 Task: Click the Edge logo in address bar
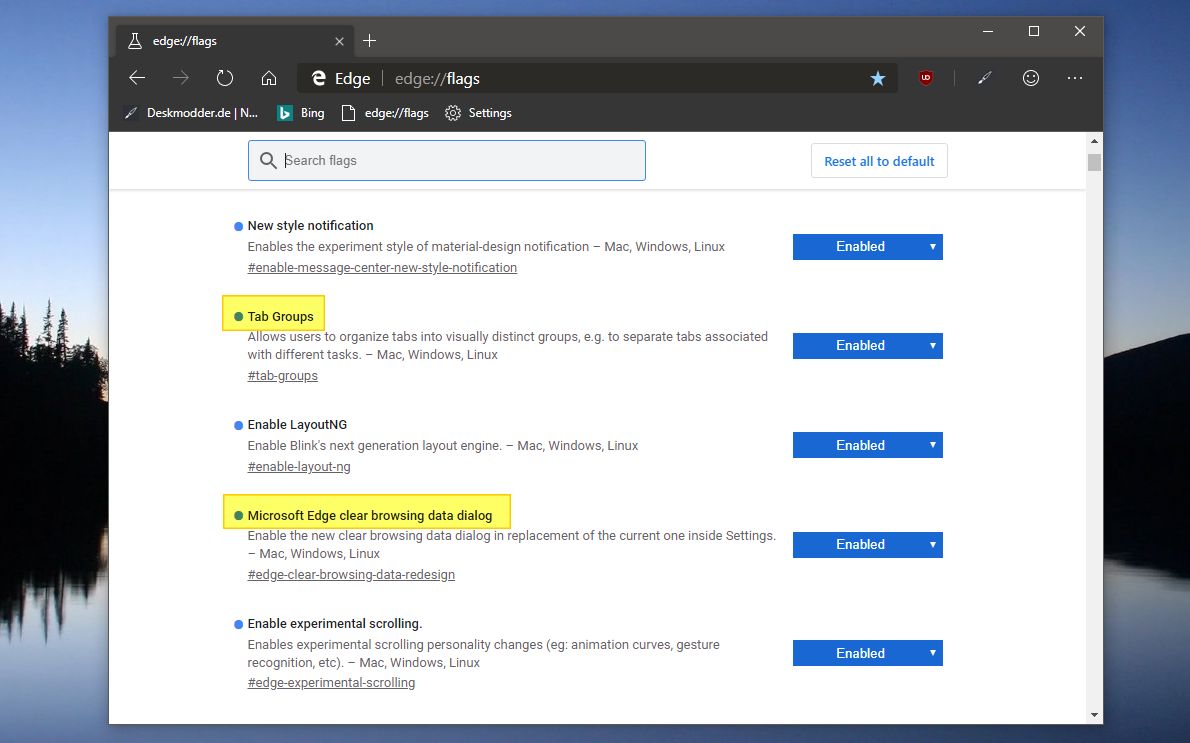tap(319, 78)
